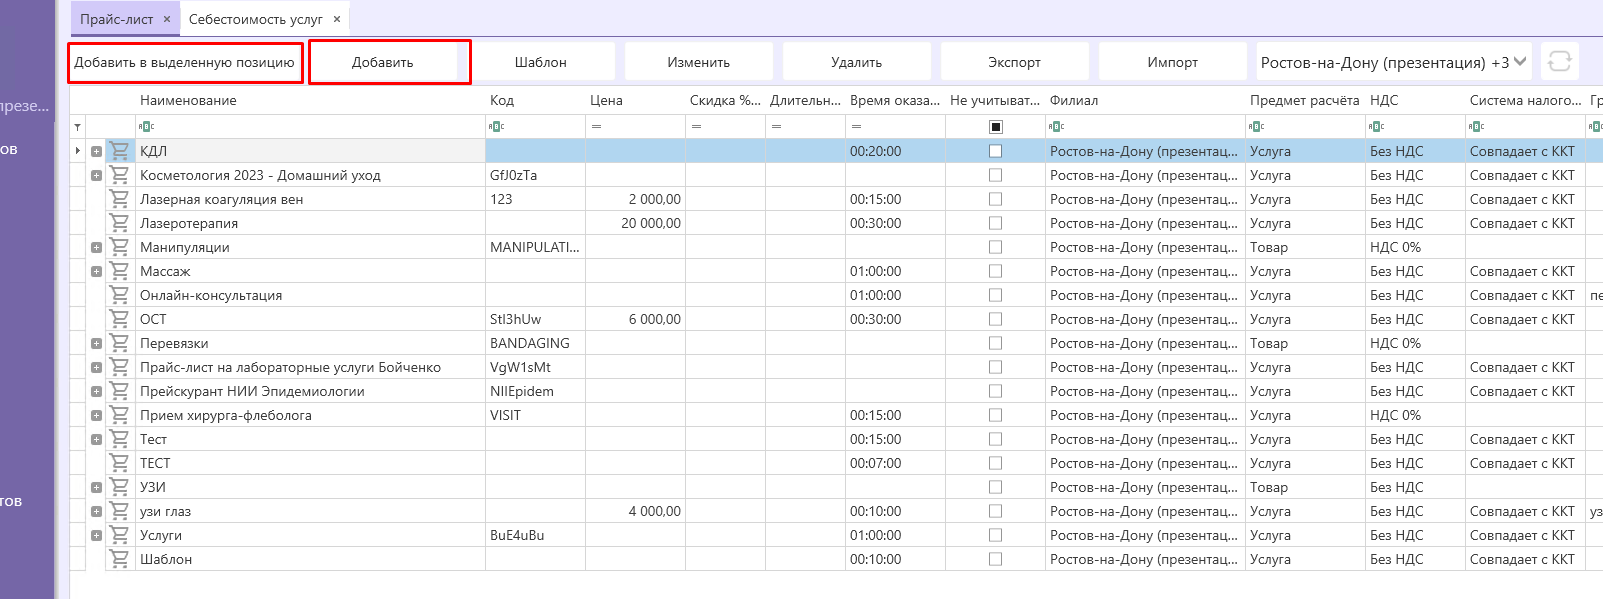Click filter operator icon in Код column
The height and width of the screenshot is (599, 1603).
496,127
